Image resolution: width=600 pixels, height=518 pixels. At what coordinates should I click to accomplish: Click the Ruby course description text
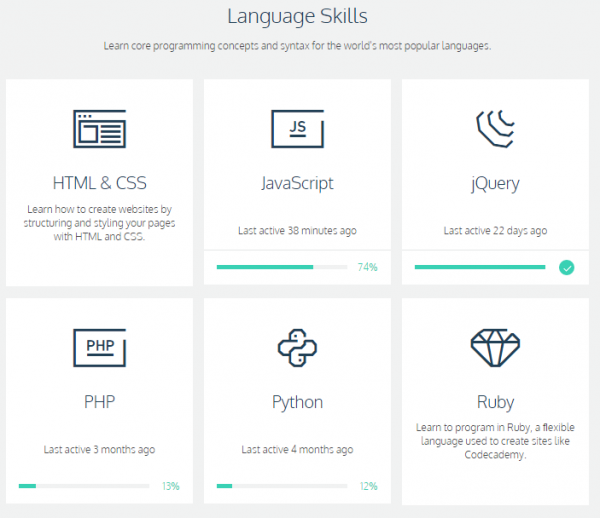pos(495,441)
